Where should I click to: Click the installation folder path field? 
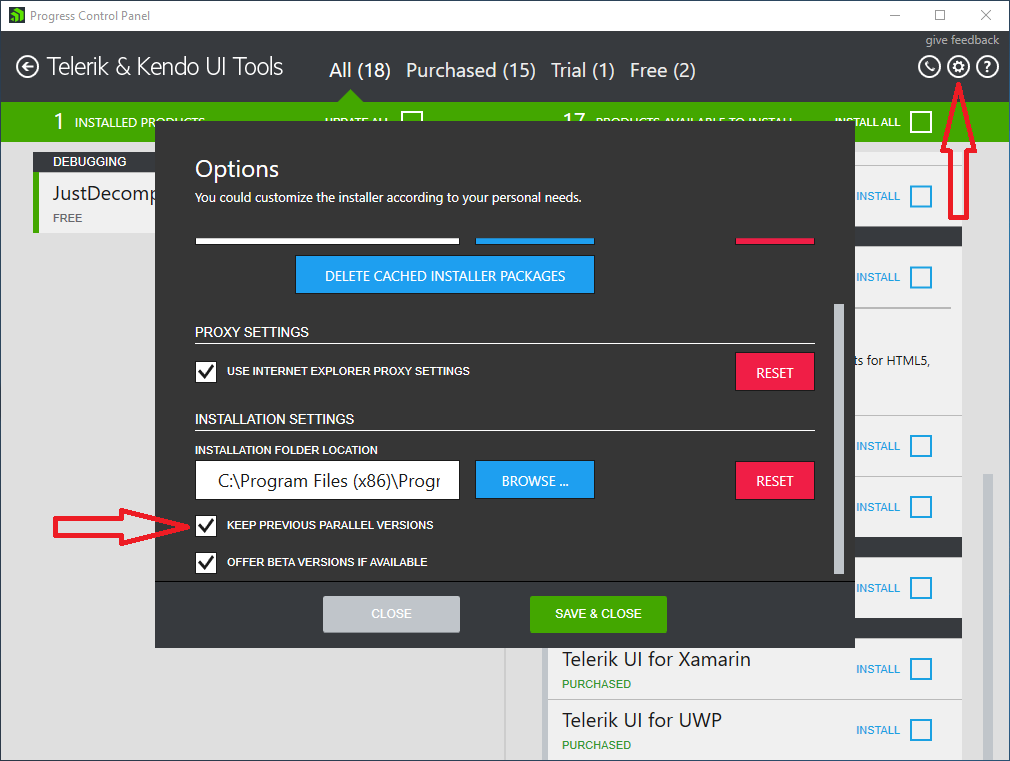(x=327, y=480)
